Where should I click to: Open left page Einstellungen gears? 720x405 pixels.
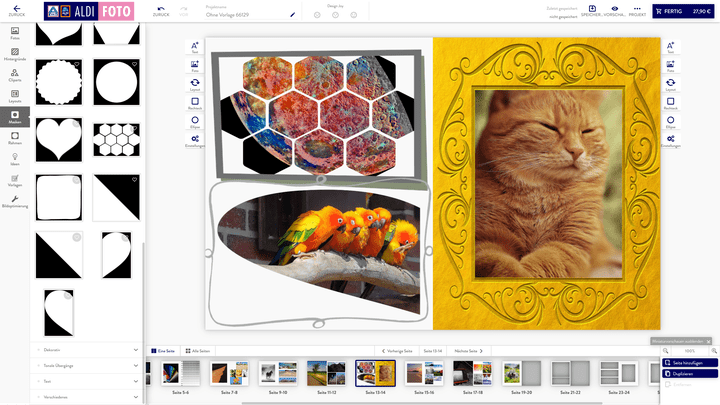point(194,142)
